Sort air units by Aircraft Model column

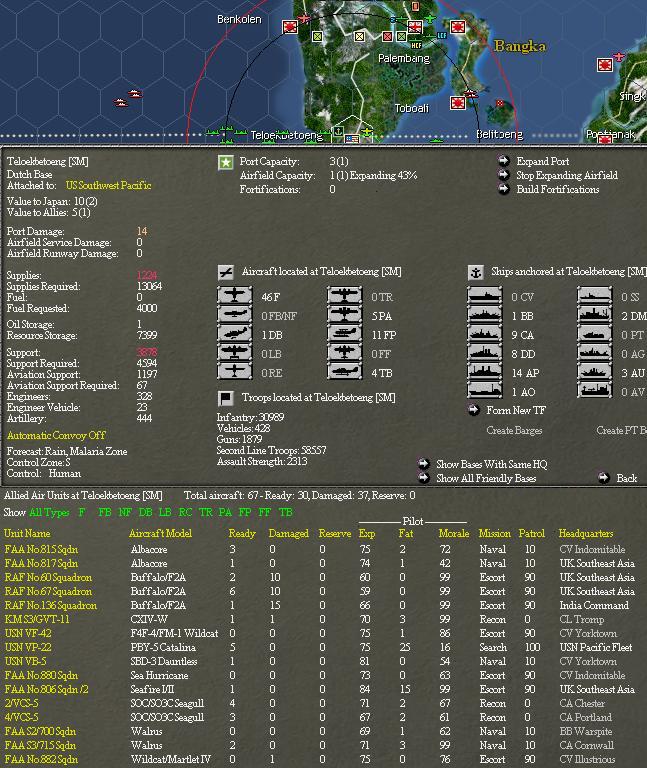[x=160, y=533]
